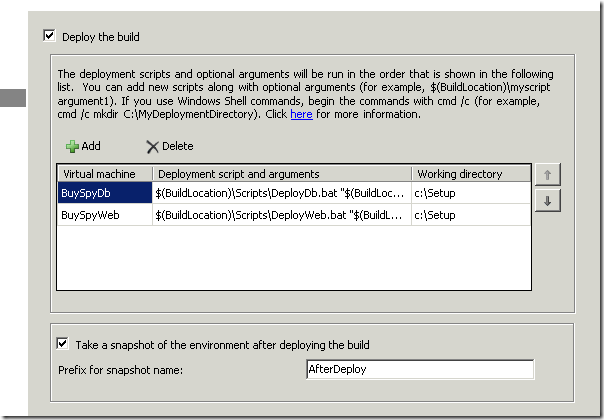Click the Add label text
The height and width of the screenshot is (420, 604).
(91, 146)
